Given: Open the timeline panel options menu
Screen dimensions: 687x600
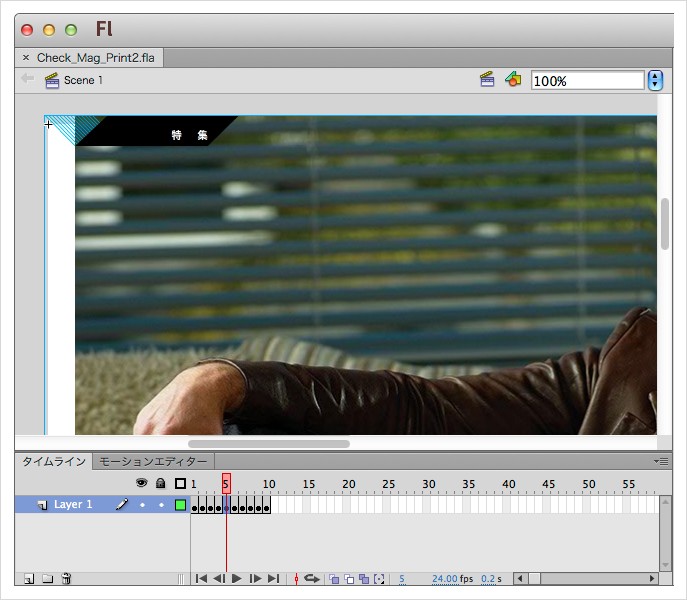Looking at the screenshot, I should pos(661,461).
